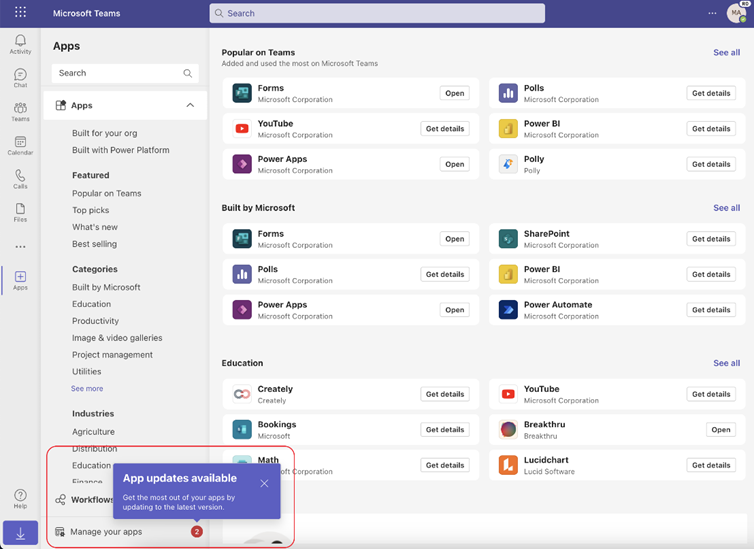
Task: Click the Power Automate app icon
Action: click(508, 310)
